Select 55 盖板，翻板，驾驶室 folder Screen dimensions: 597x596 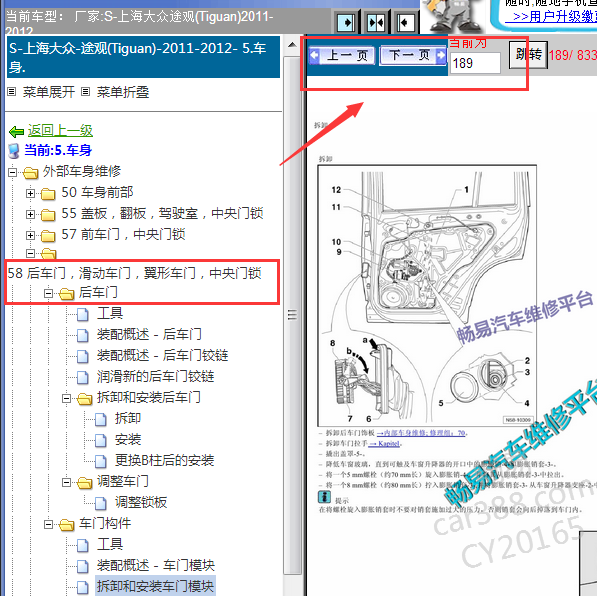click(x=162, y=213)
